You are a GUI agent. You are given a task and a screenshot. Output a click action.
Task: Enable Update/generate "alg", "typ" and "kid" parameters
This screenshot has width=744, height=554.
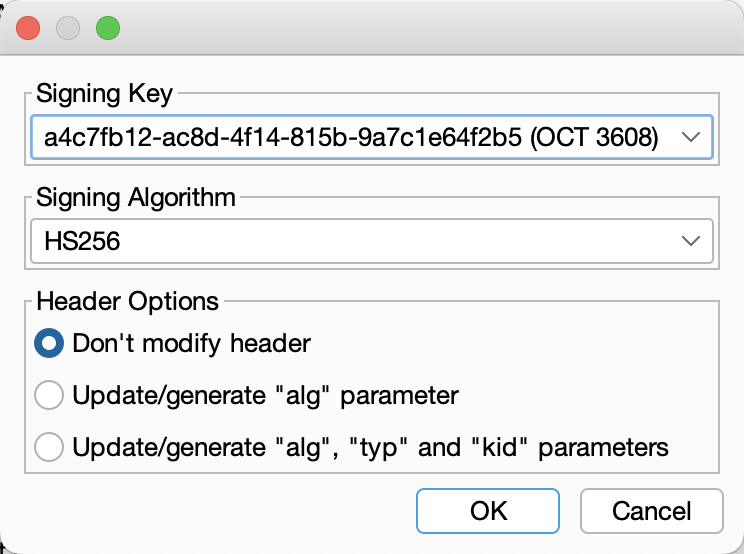[x=50, y=447]
